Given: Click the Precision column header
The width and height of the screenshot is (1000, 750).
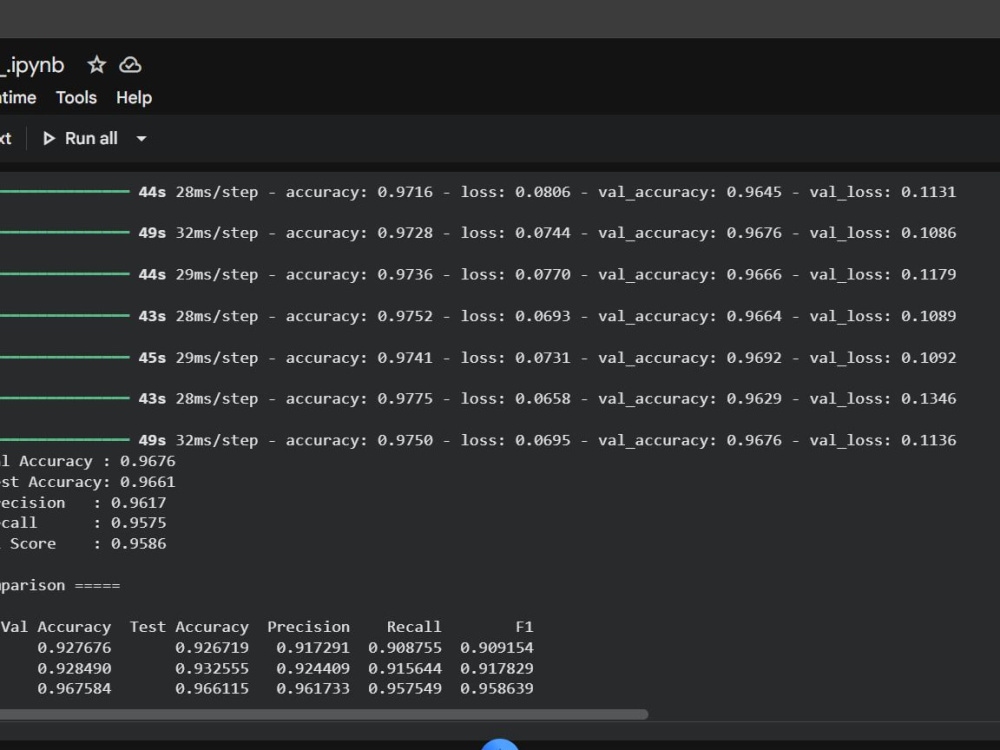Looking at the screenshot, I should click(308, 627).
